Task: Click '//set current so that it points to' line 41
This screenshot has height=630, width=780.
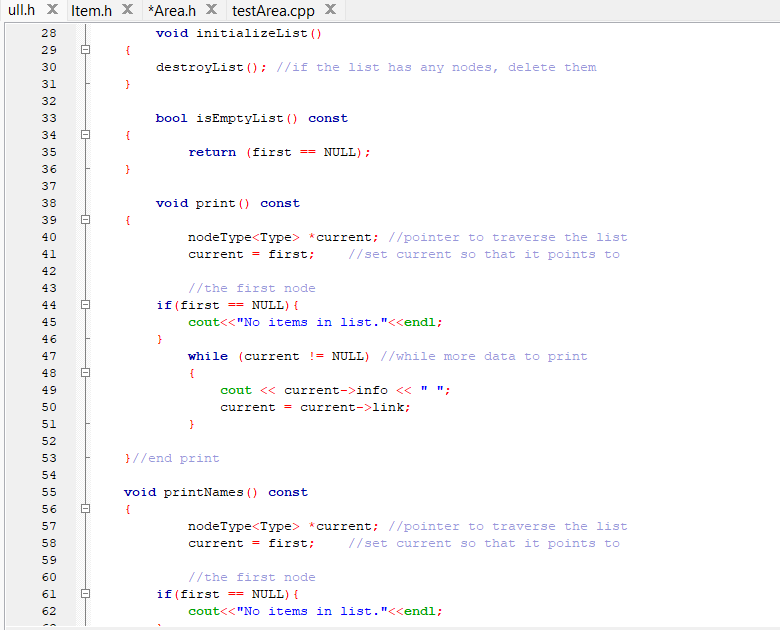Action: pyautogui.click(x=484, y=254)
